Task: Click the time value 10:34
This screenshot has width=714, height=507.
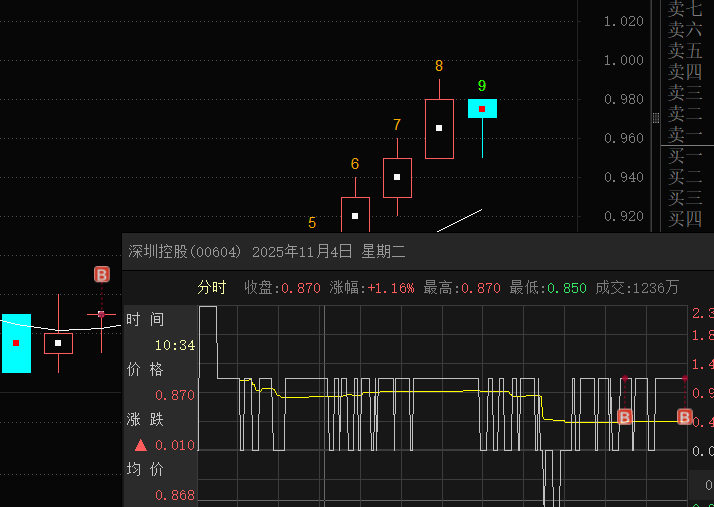Action: 175,345
